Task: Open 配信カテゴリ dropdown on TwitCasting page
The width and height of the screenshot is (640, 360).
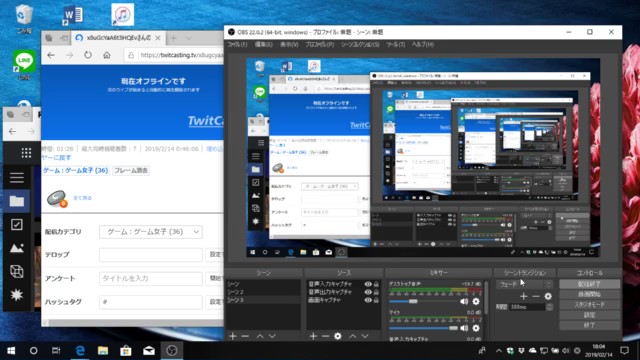Action: [151, 231]
